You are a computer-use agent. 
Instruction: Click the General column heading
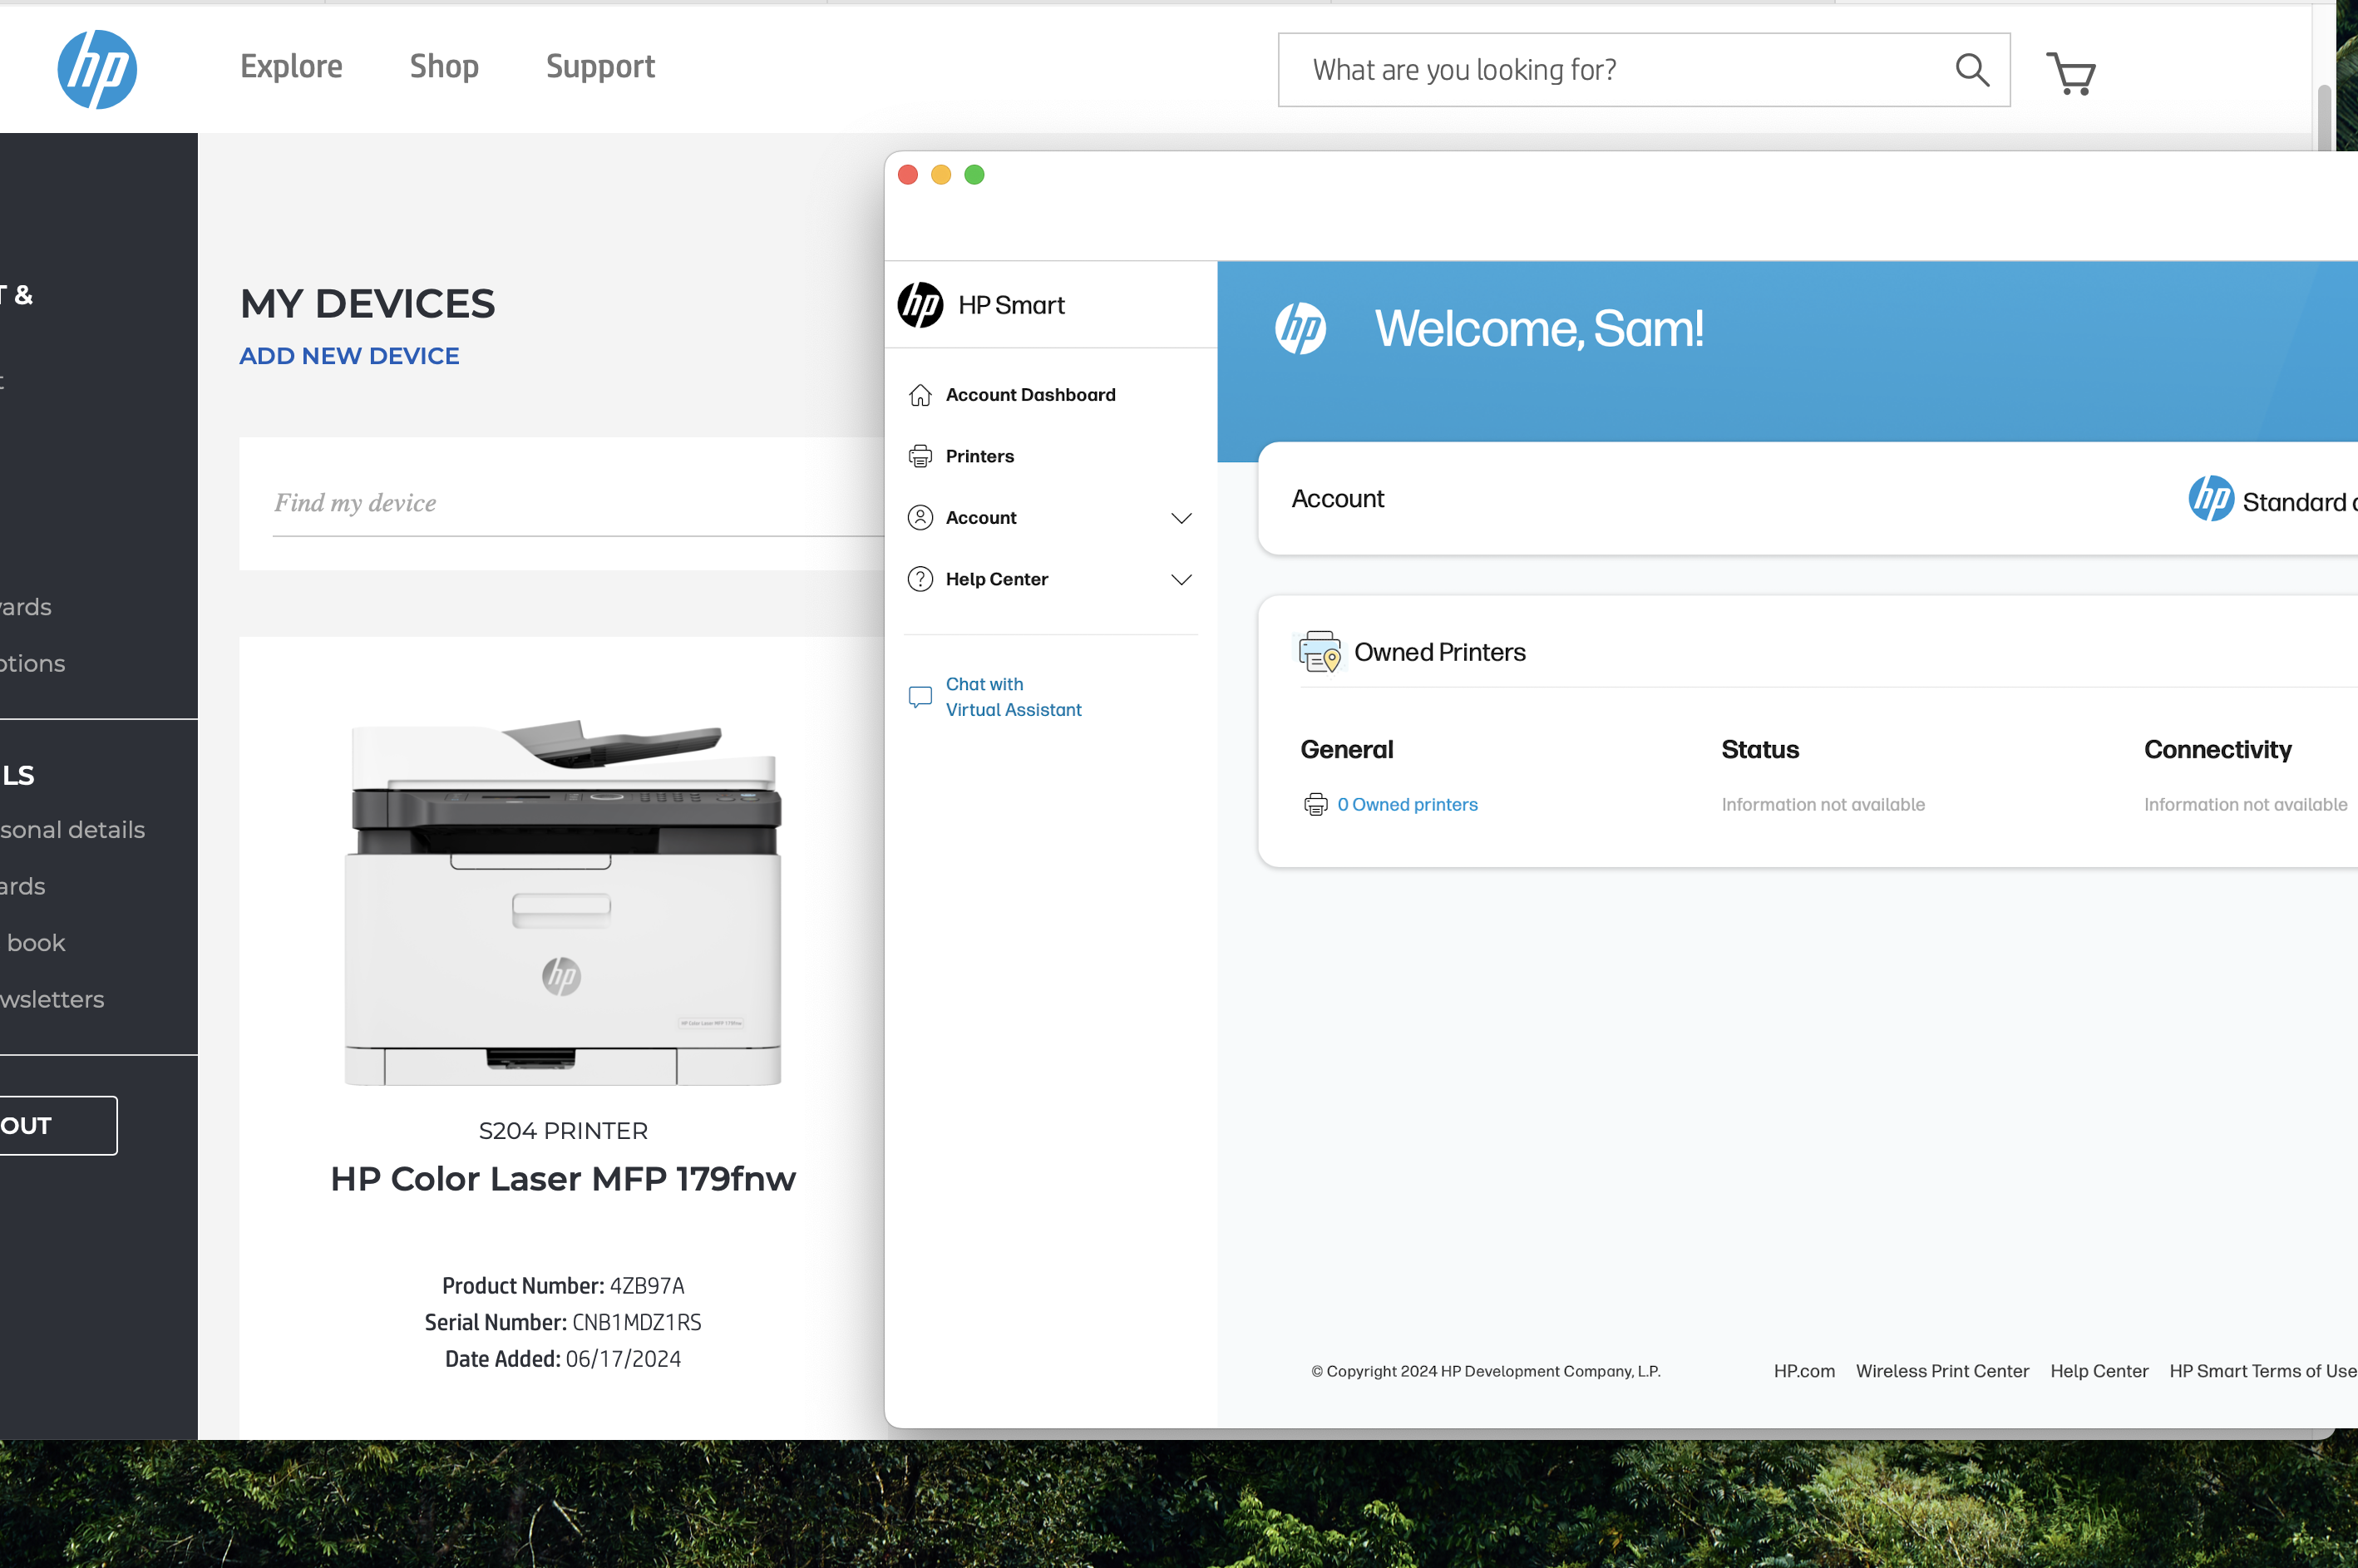(x=1346, y=749)
